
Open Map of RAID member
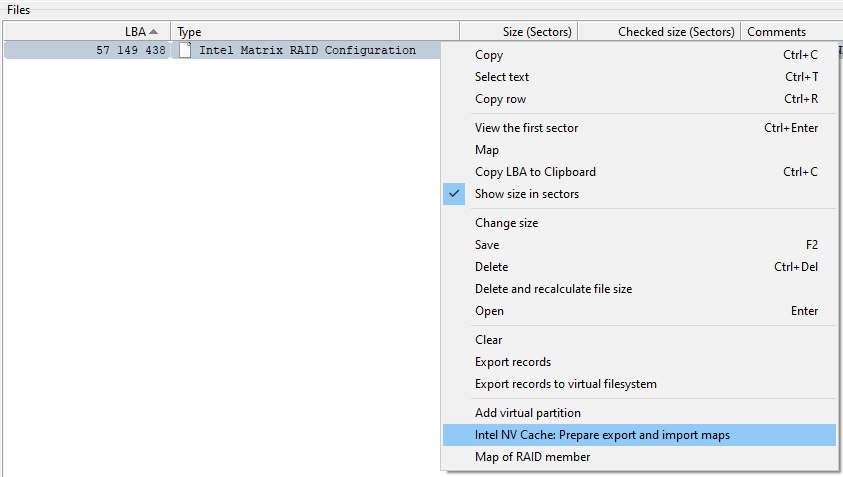click(x=532, y=457)
